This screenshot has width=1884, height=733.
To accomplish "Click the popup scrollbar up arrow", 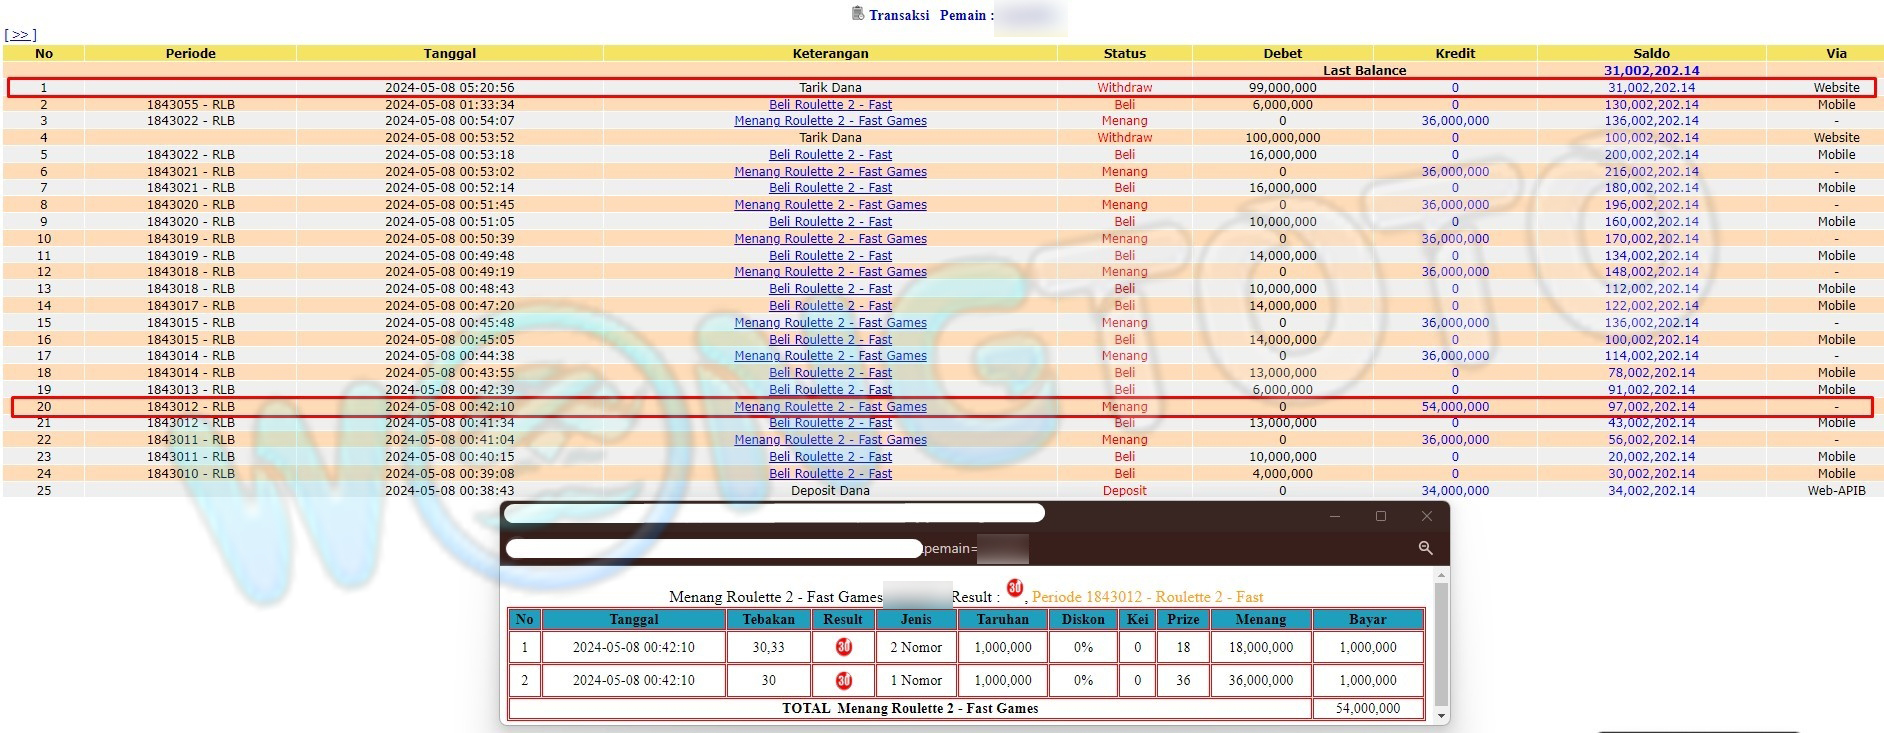I will pos(1441,576).
